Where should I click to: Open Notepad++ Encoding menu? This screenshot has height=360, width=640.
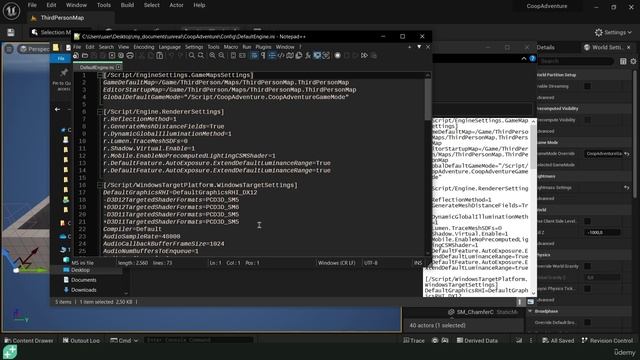(144, 47)
